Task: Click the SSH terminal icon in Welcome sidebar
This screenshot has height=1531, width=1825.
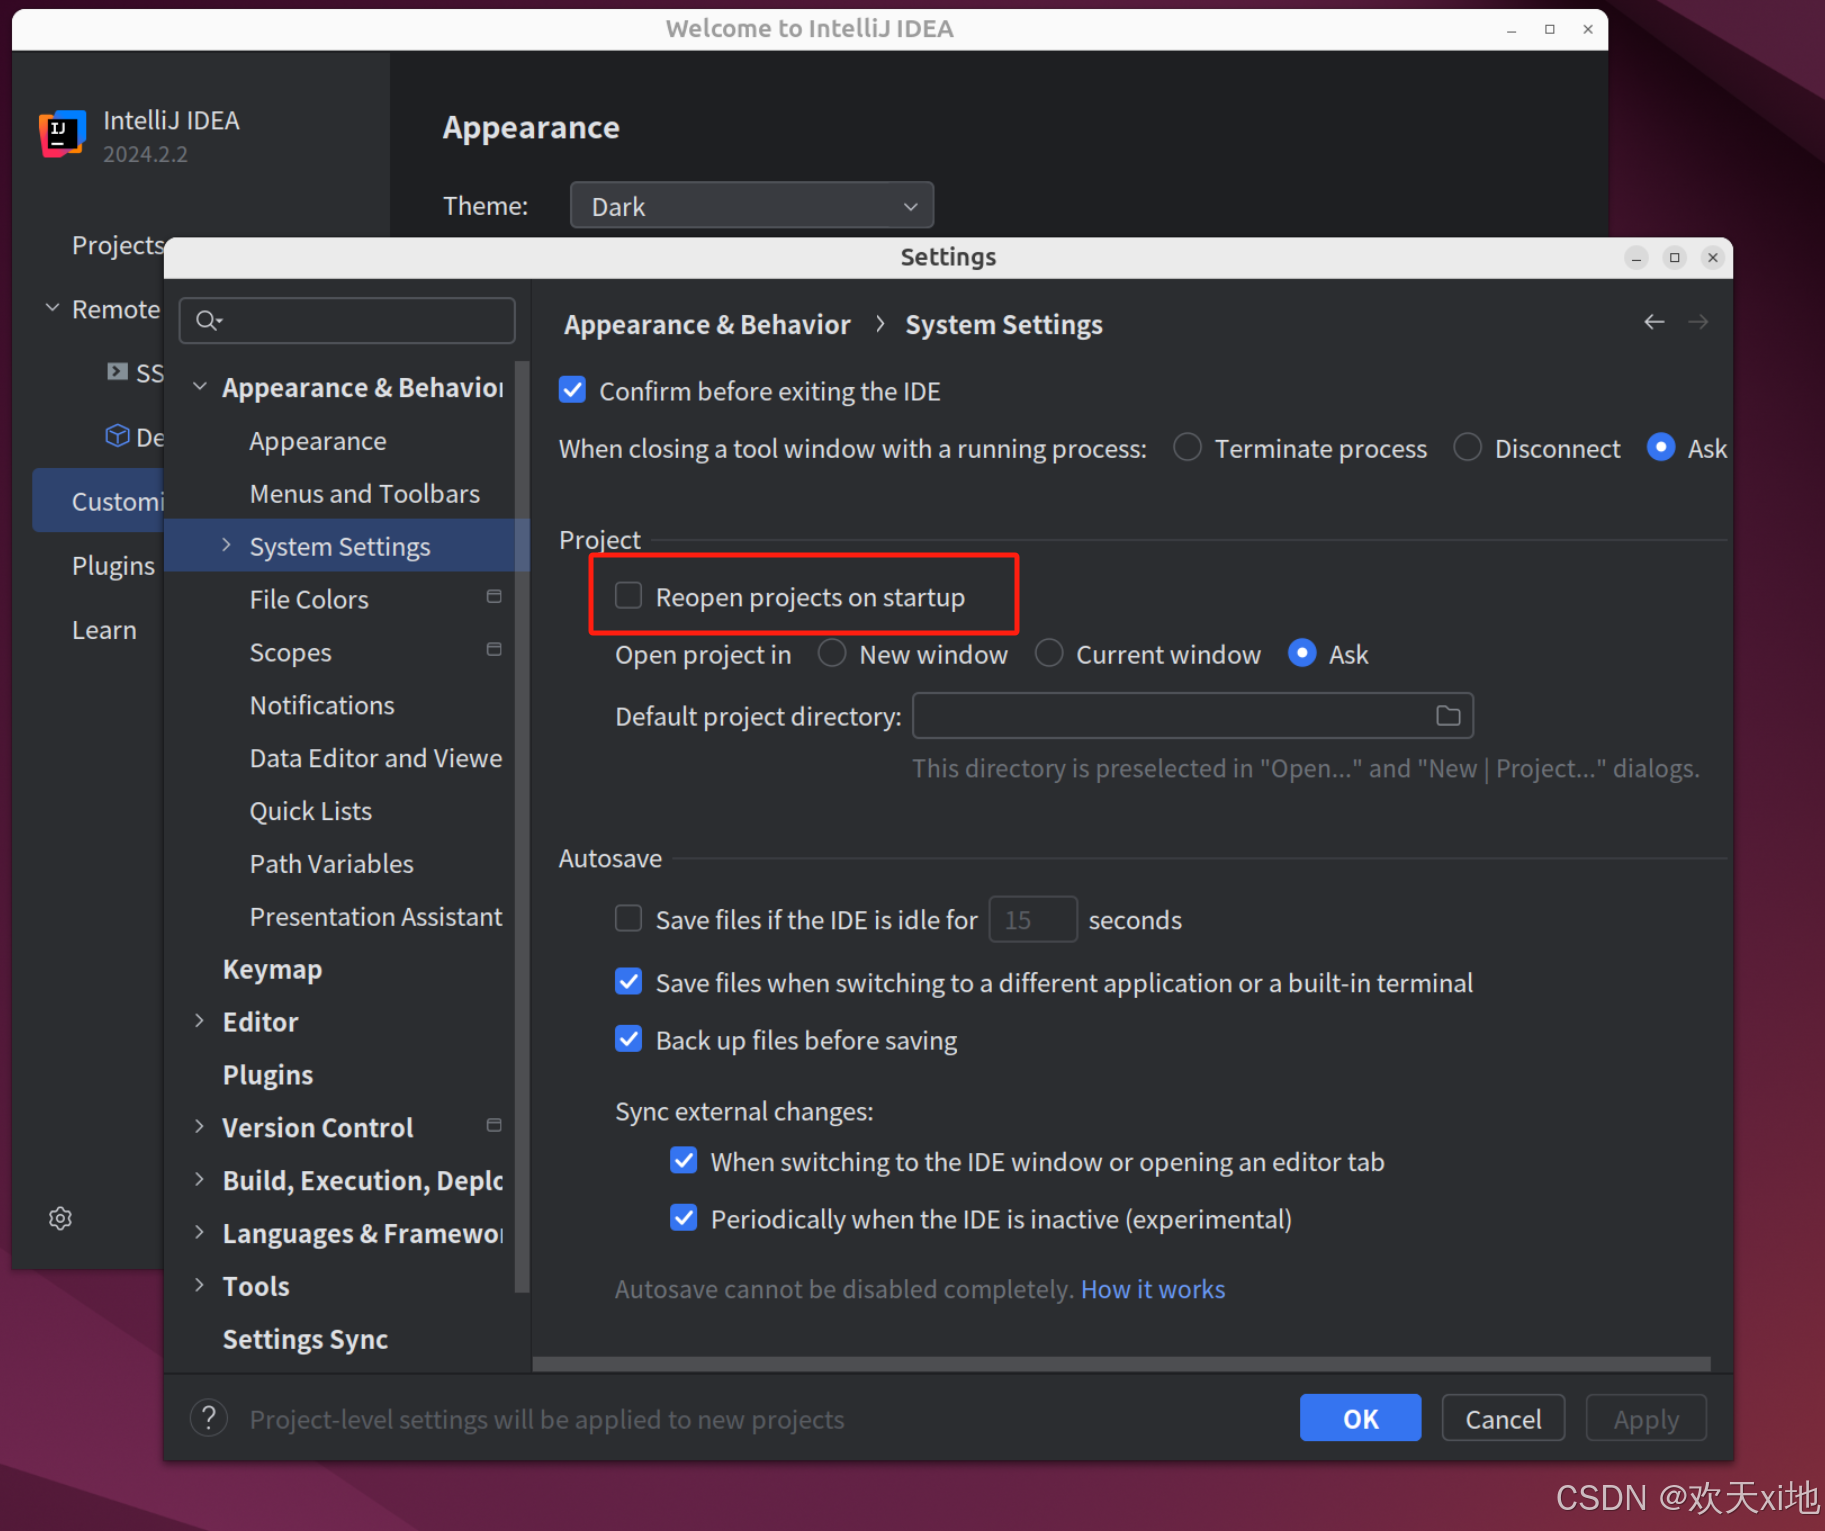Action: (x=118, y=372)
